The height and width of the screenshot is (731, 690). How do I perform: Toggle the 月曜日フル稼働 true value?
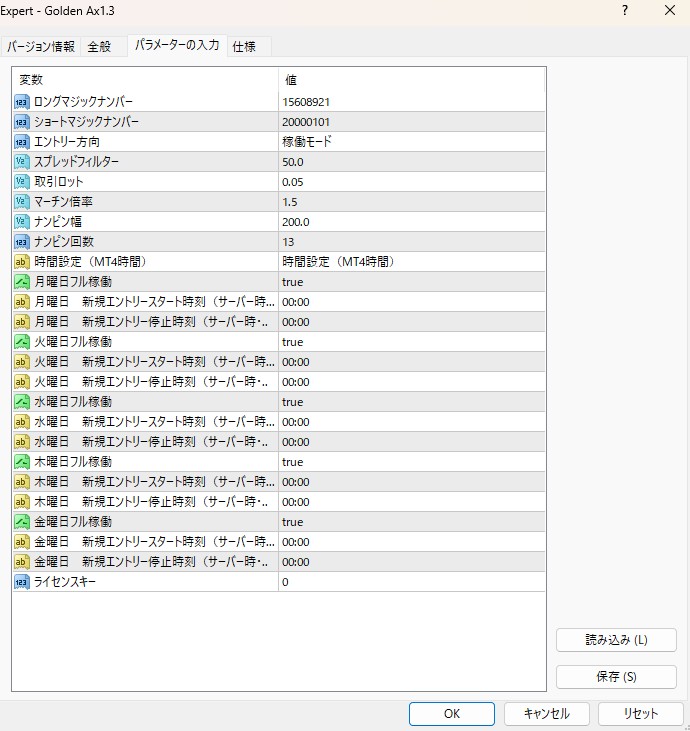[412, 282]
